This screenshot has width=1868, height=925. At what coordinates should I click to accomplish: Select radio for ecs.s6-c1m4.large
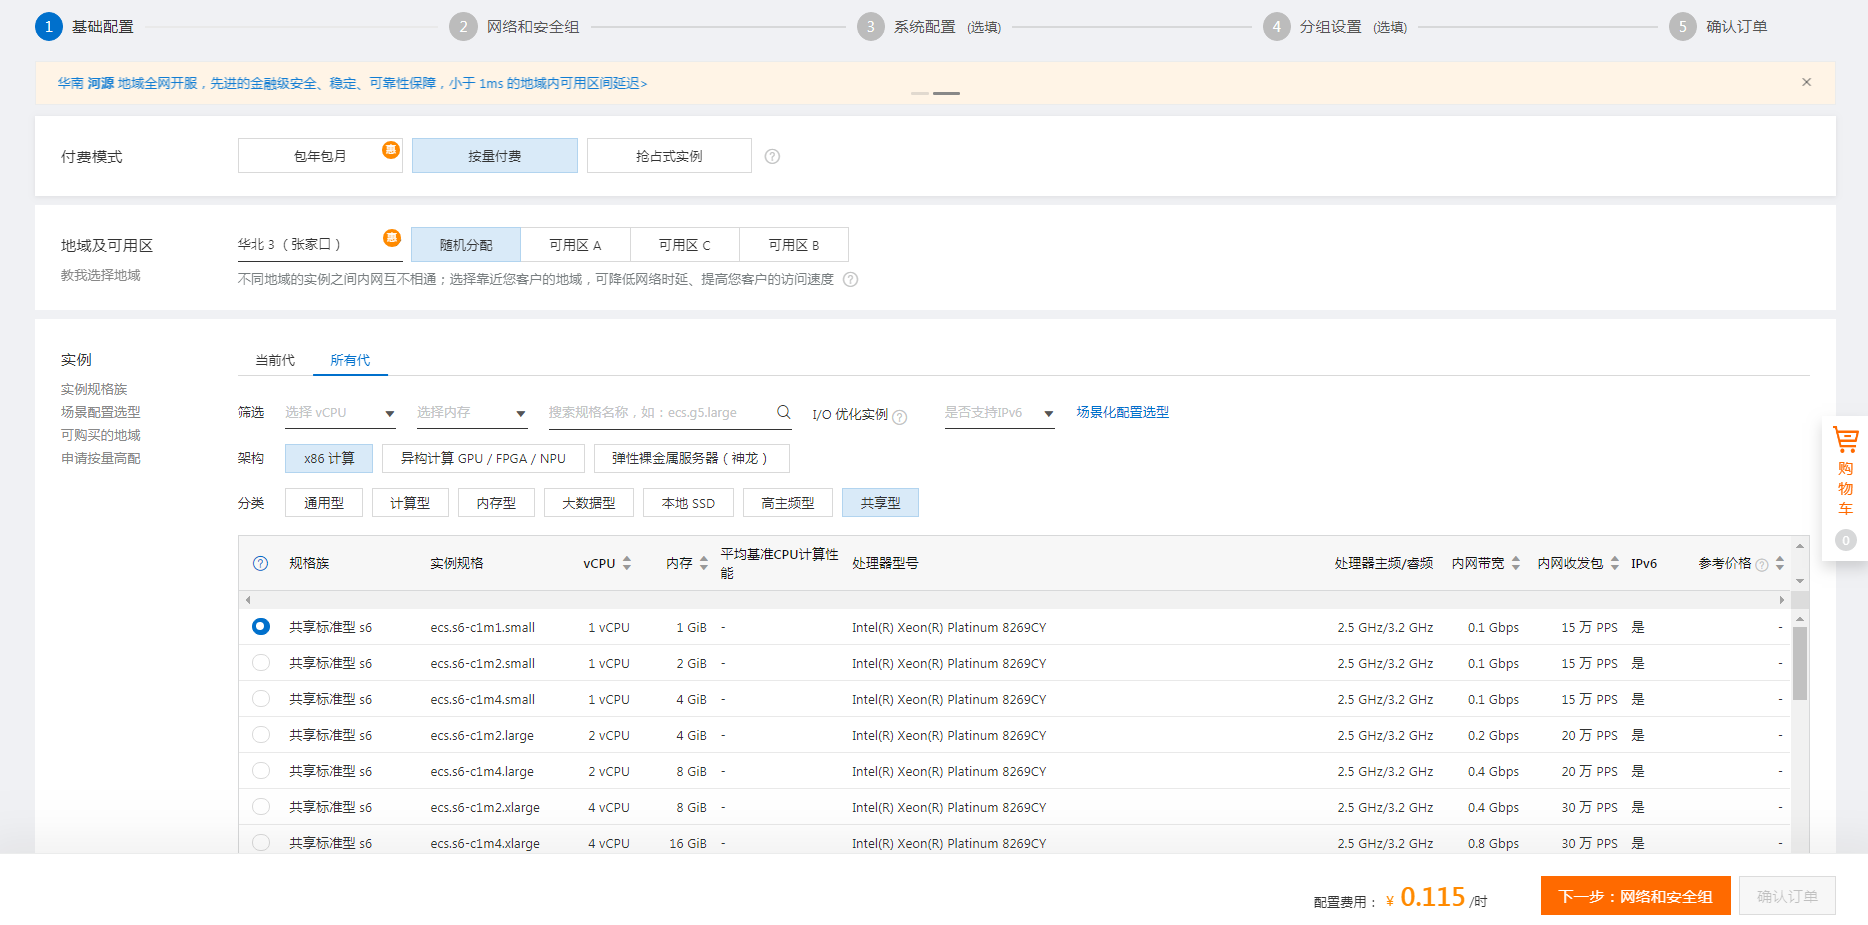coord(261,770)
